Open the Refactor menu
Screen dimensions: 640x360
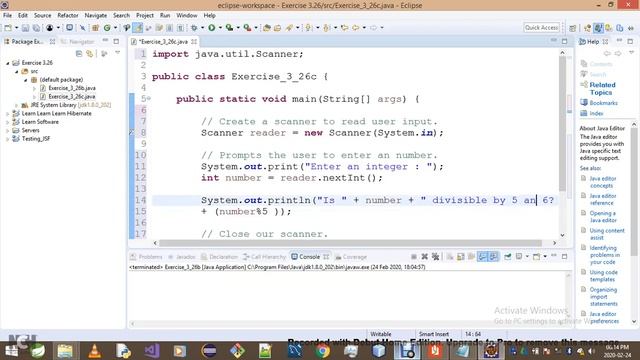[x=68, y=16]
